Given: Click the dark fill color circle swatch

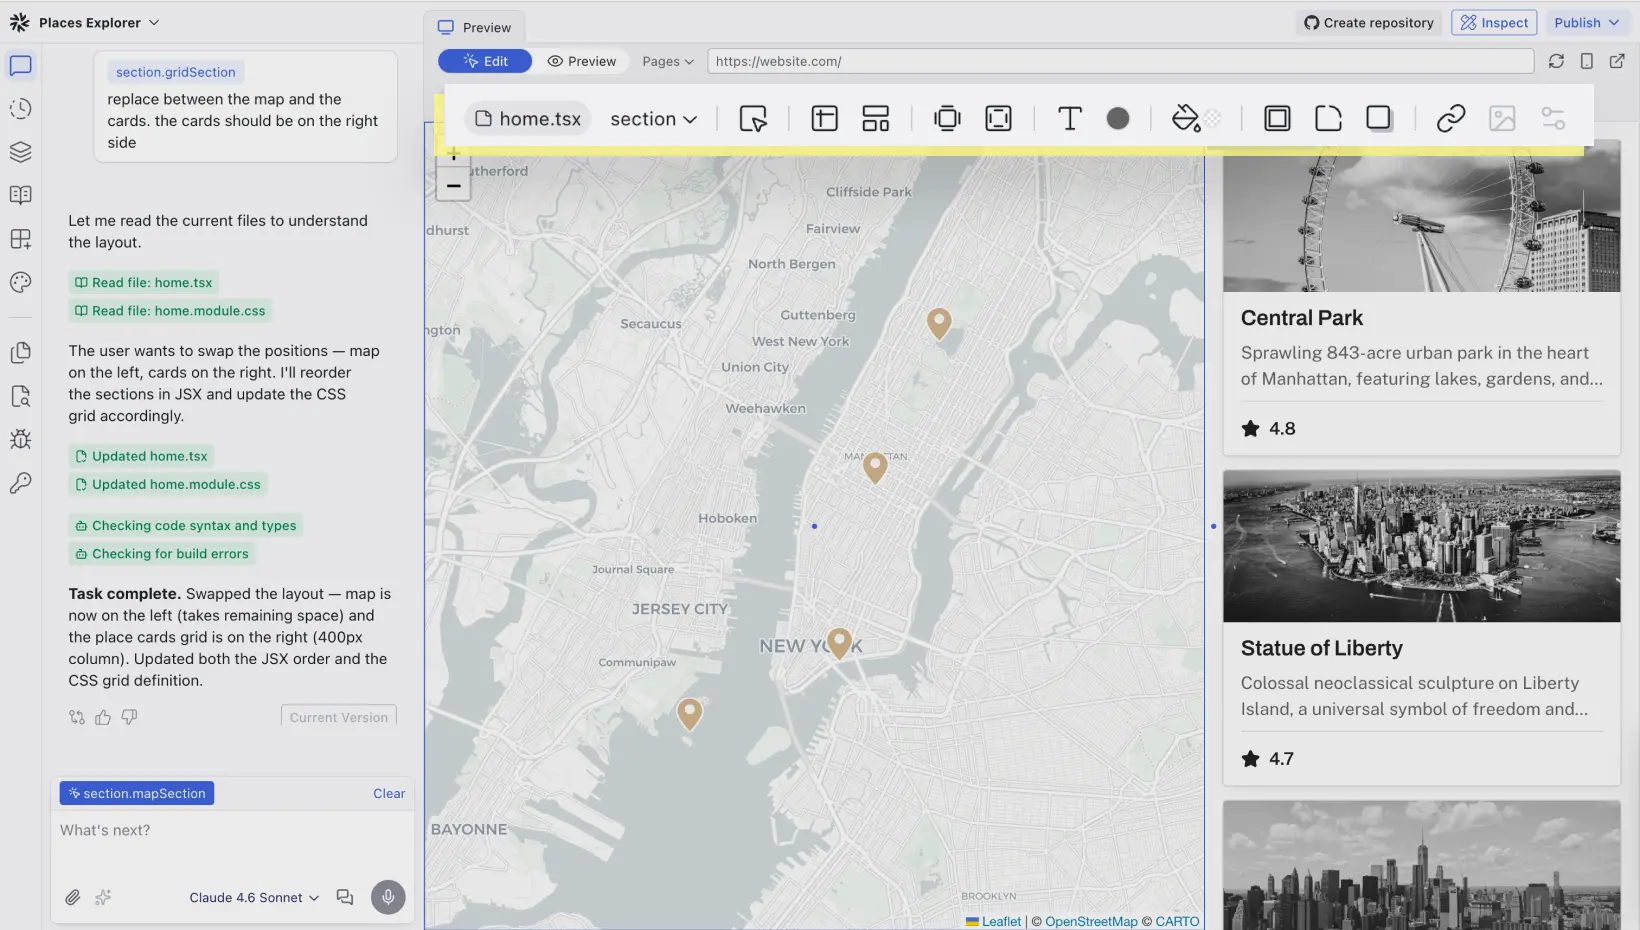Looking at the screenshot, I should pyautogui.click(x=1118, y=119).
